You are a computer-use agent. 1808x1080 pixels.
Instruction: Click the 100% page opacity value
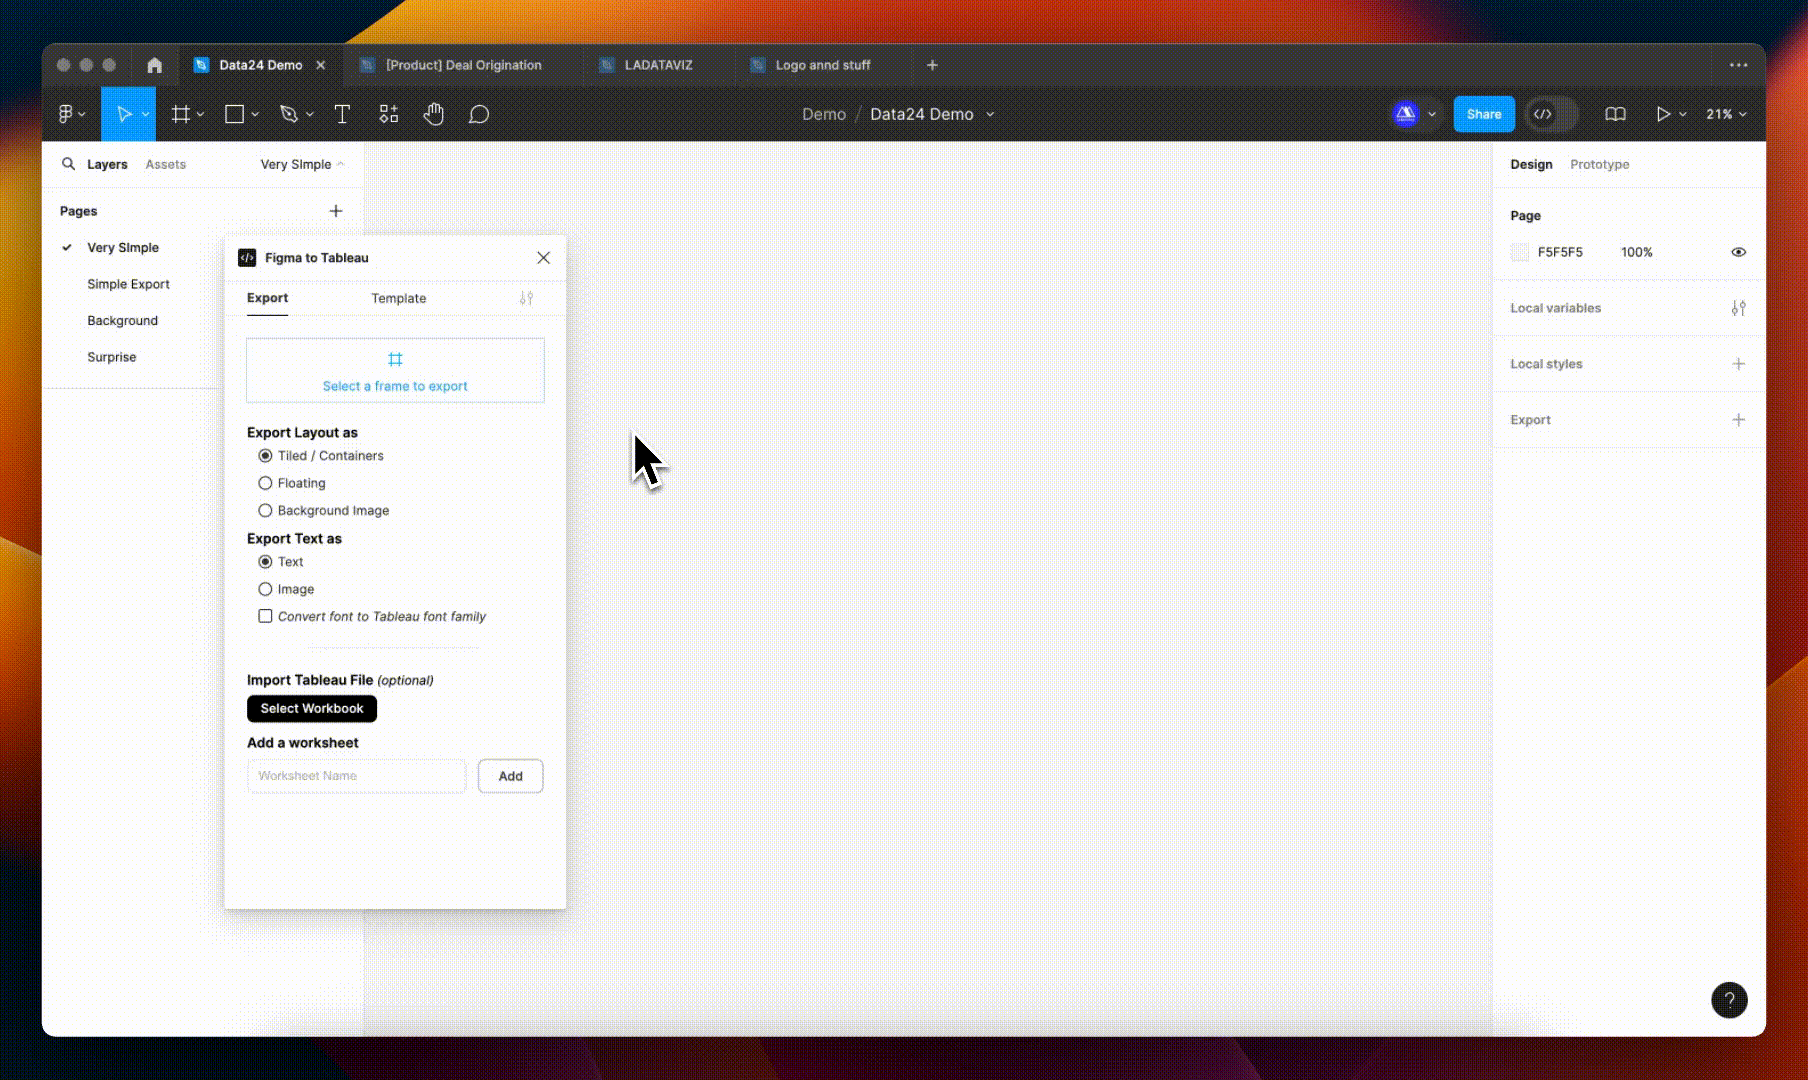pyautogui.click(x=1636, y=252)
